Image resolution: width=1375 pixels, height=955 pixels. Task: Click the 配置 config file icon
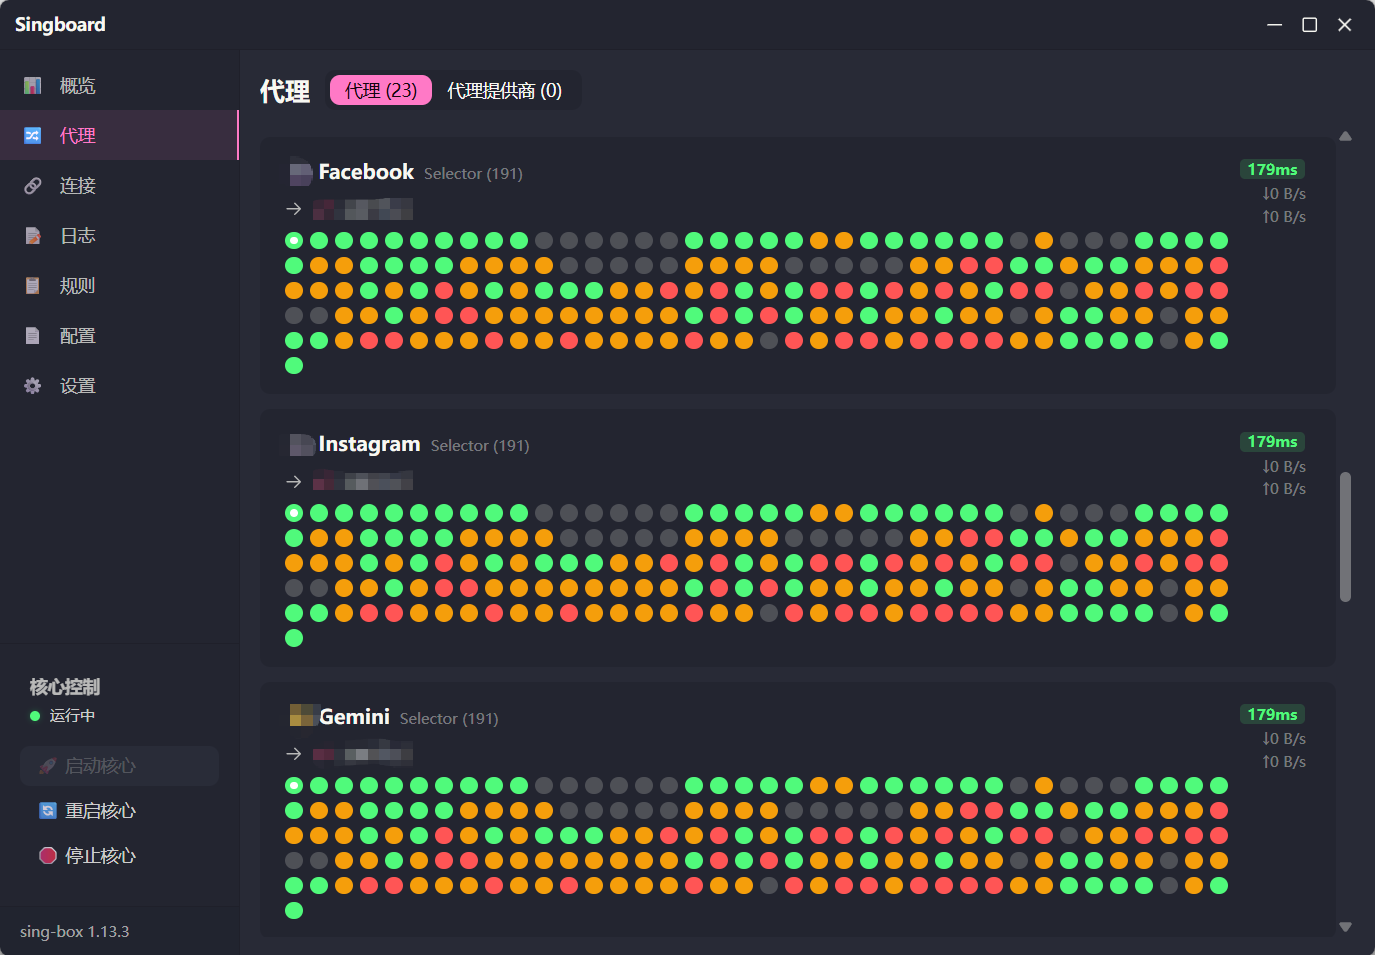[33, 336]
